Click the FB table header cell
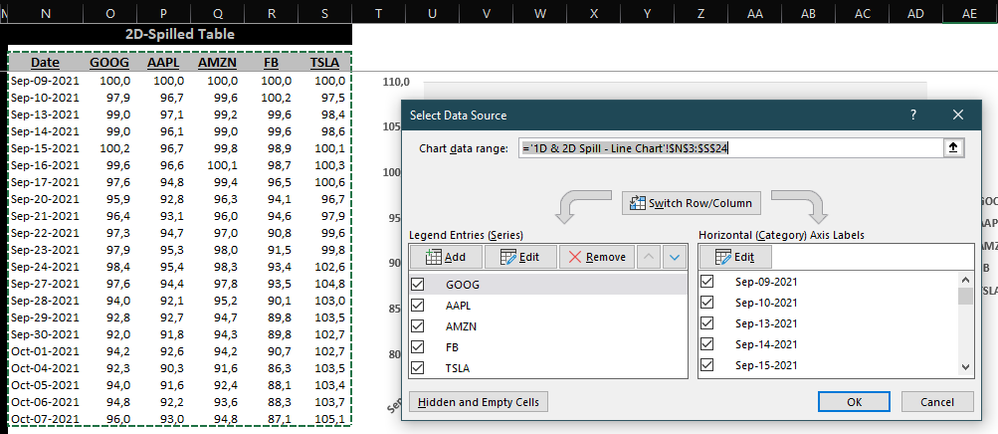The width and height of the screenshot is (998, 434). (272, 62)
